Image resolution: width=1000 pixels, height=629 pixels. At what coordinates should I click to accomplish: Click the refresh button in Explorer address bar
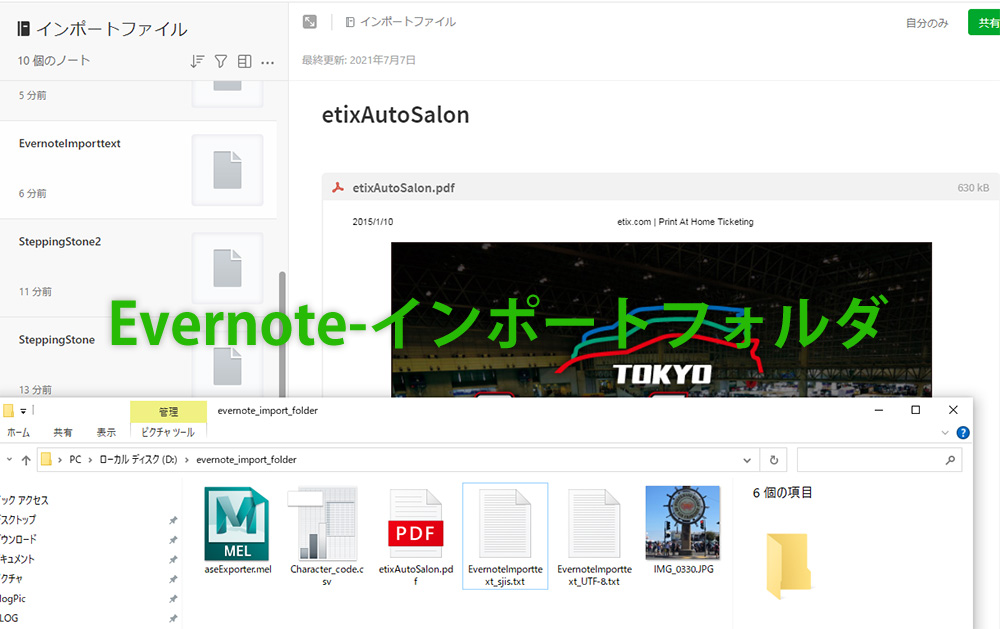point(773,460)
